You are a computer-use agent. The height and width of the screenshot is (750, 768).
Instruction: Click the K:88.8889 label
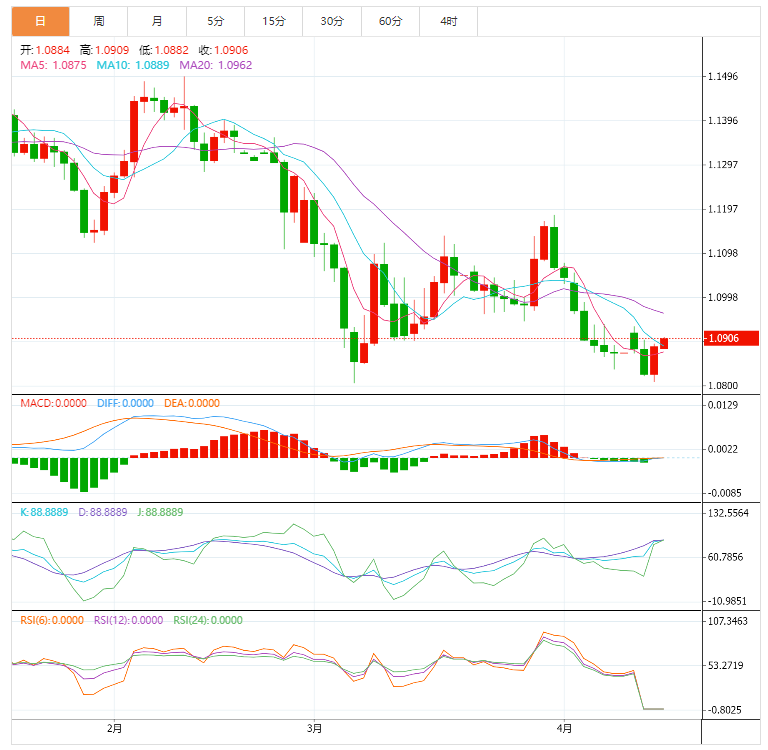44,512
